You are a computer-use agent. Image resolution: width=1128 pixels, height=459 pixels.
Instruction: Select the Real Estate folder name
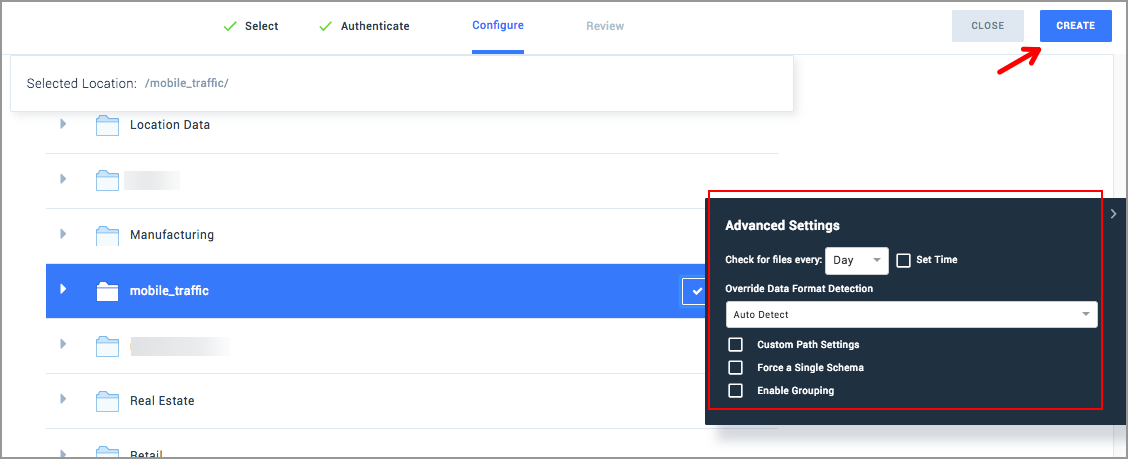[x=162, y=401]
